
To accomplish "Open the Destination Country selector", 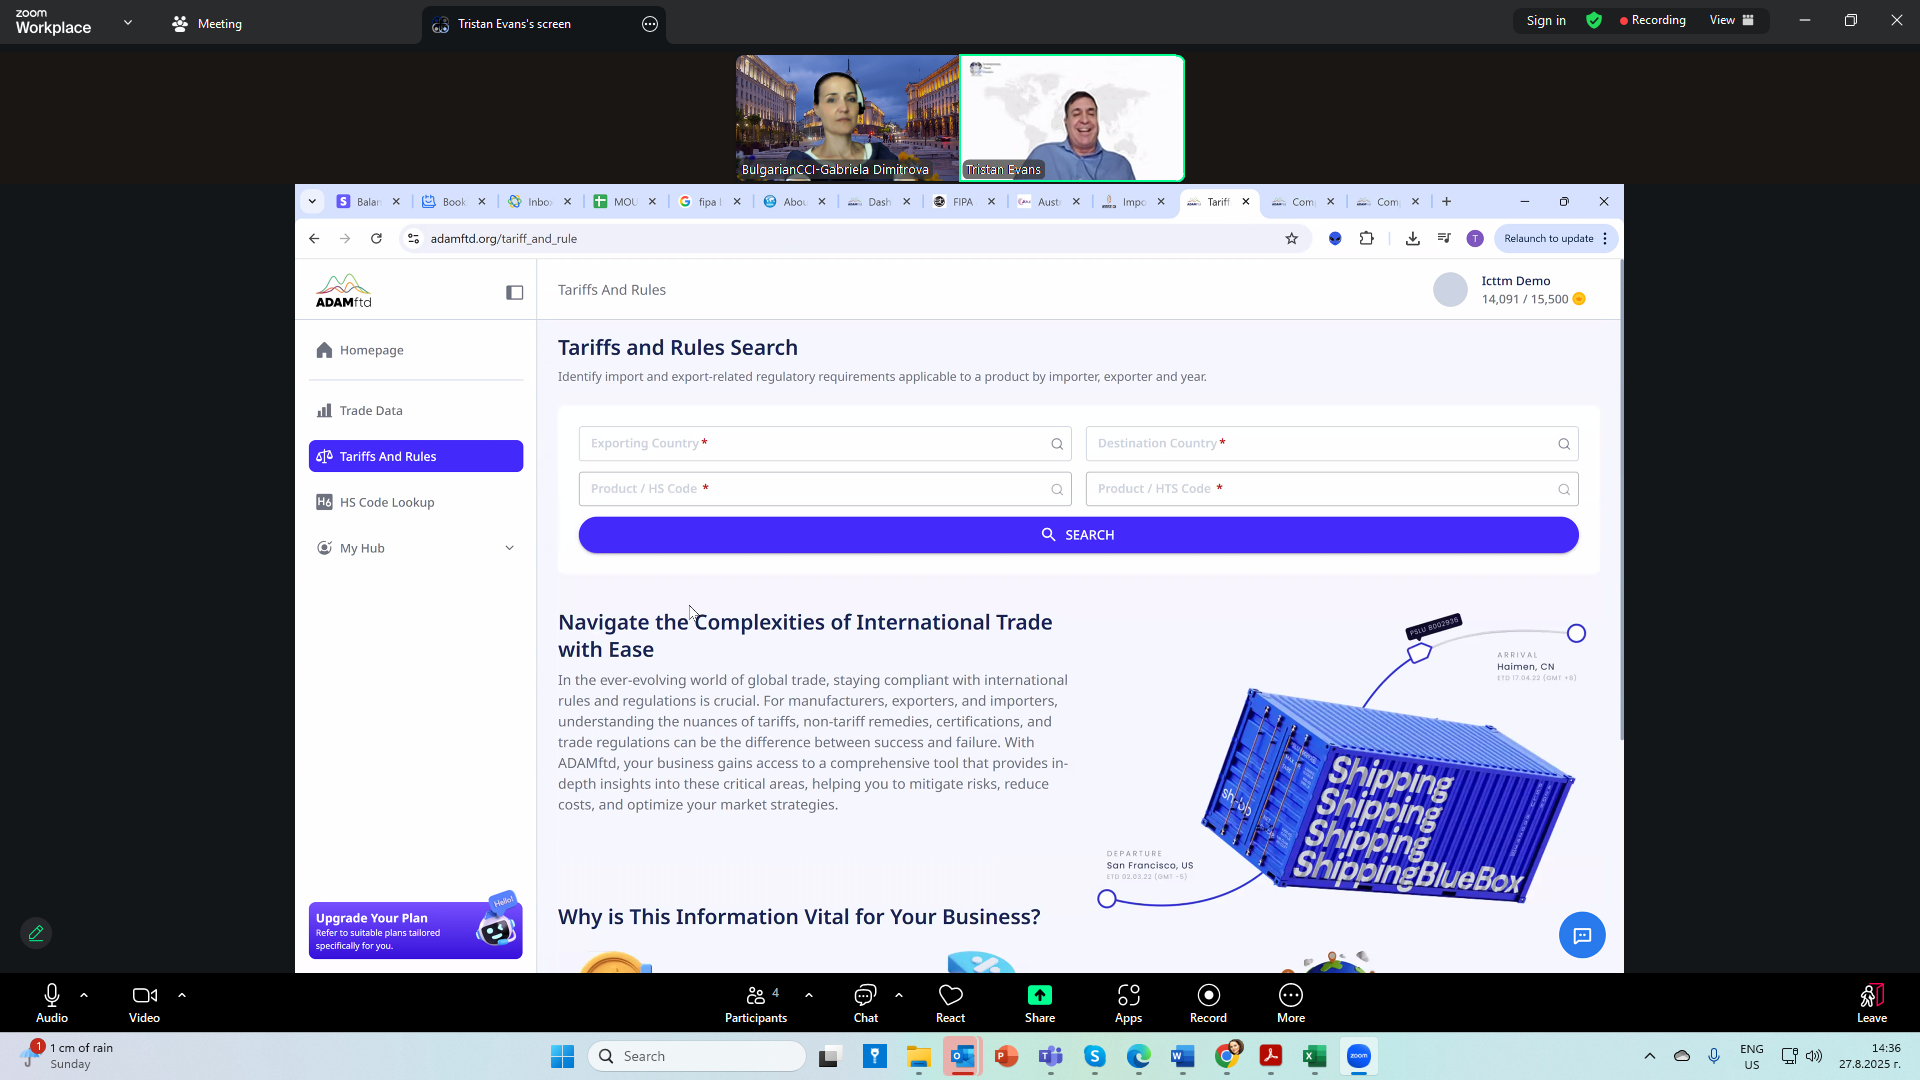I will [x=1332, y=444].
